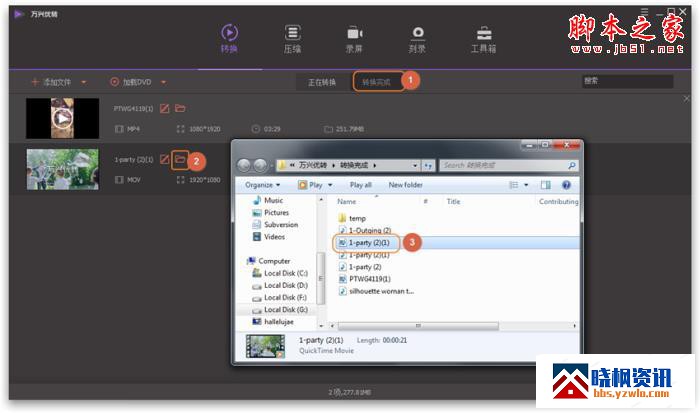Click the 加载DVD button
Screen dimensions: 700x413
pos(131,82)
